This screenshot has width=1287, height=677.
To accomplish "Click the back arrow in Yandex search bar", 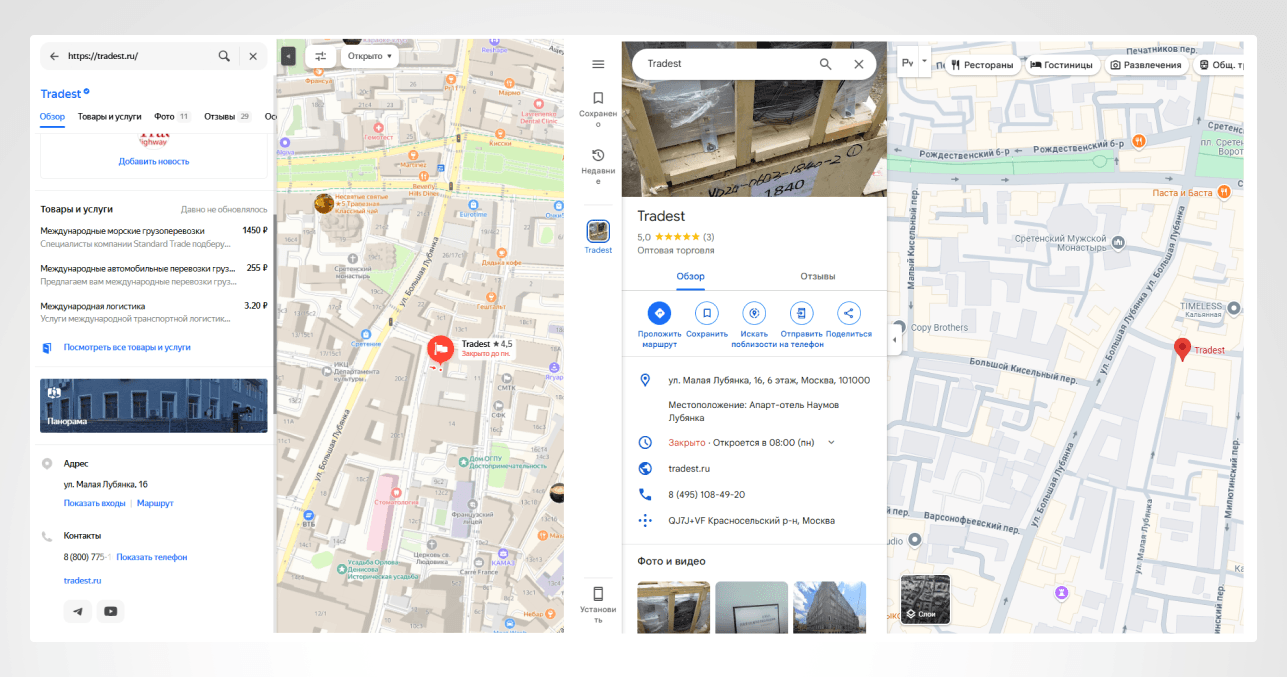I will (54, 57).
